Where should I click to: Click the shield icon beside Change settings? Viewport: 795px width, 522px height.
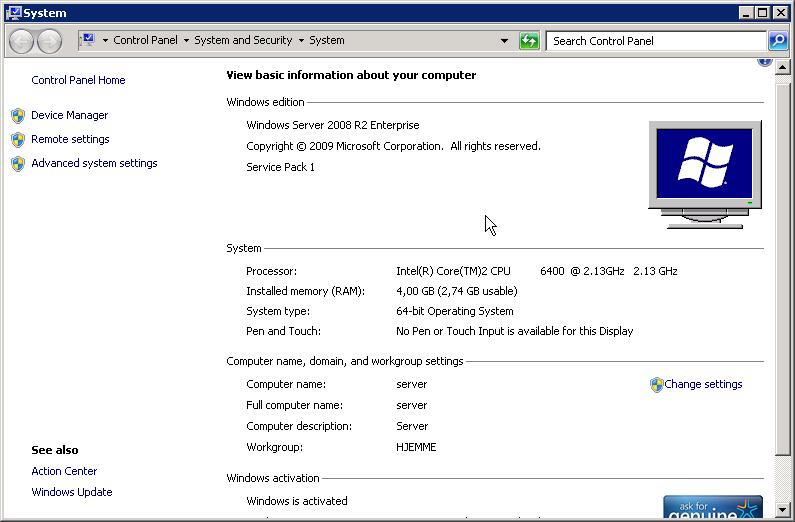coord(656,385)
